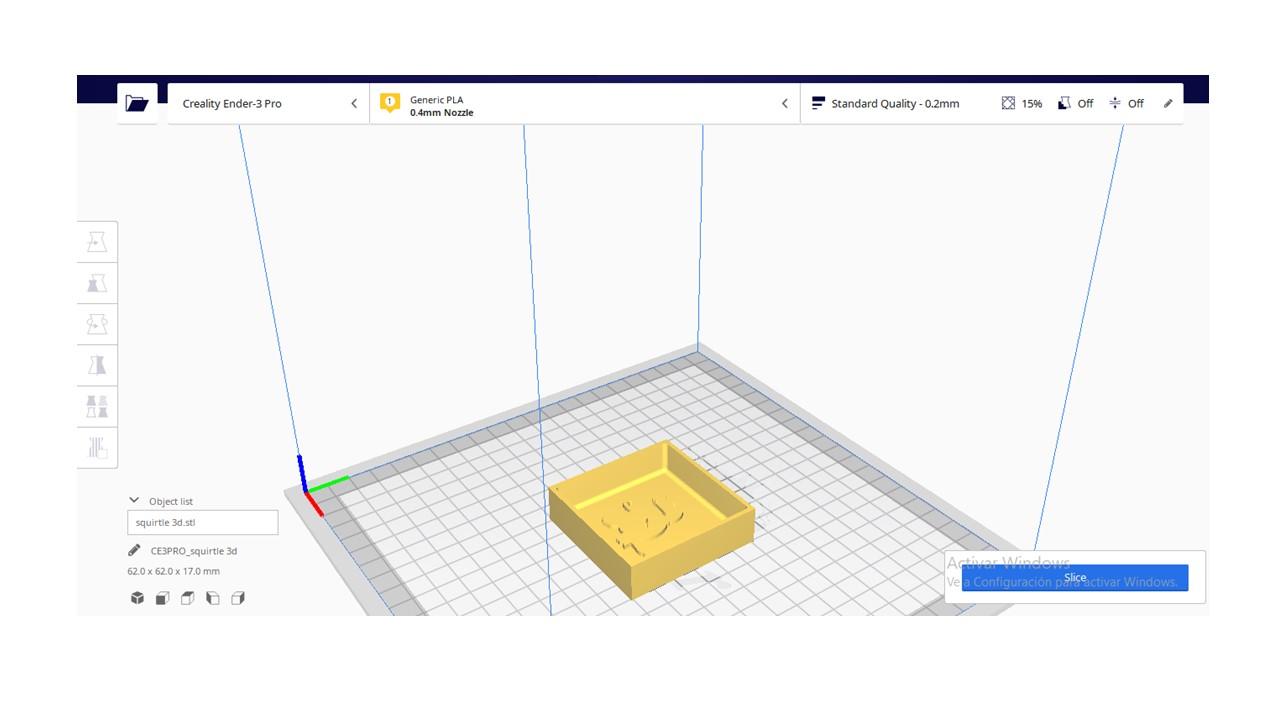The image size is (1280, 720).
Task: Select the yellow squirtle model on build plate
Action: (650, 520)
